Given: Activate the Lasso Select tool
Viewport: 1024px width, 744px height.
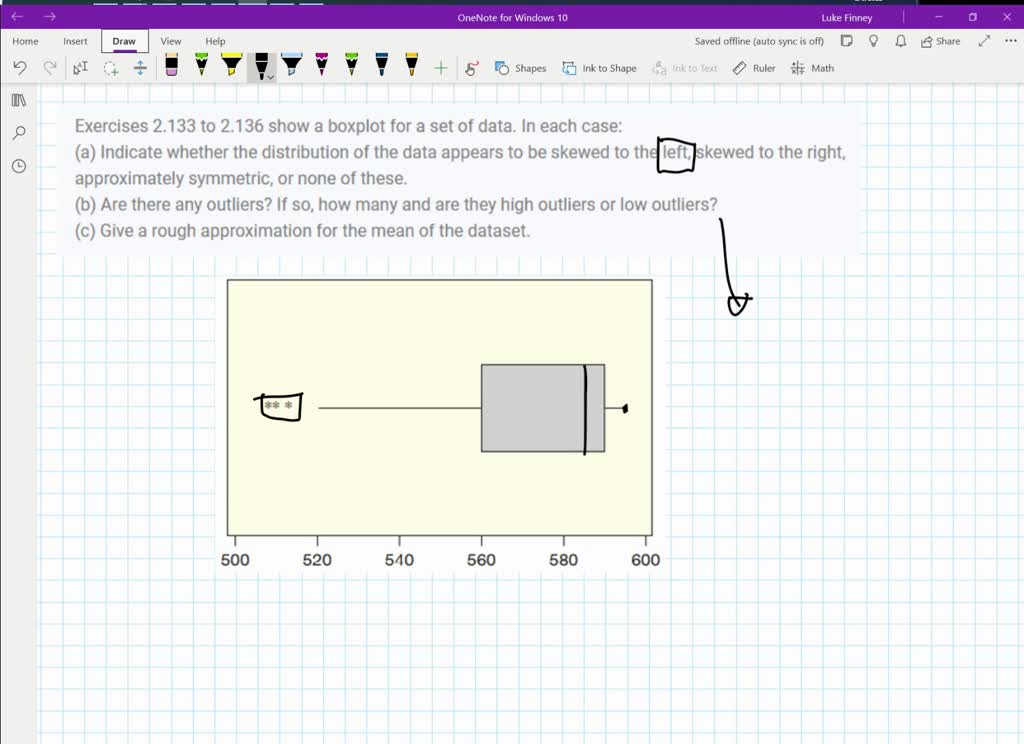Looking at the screenshot, I should click(x=81, y=68).
